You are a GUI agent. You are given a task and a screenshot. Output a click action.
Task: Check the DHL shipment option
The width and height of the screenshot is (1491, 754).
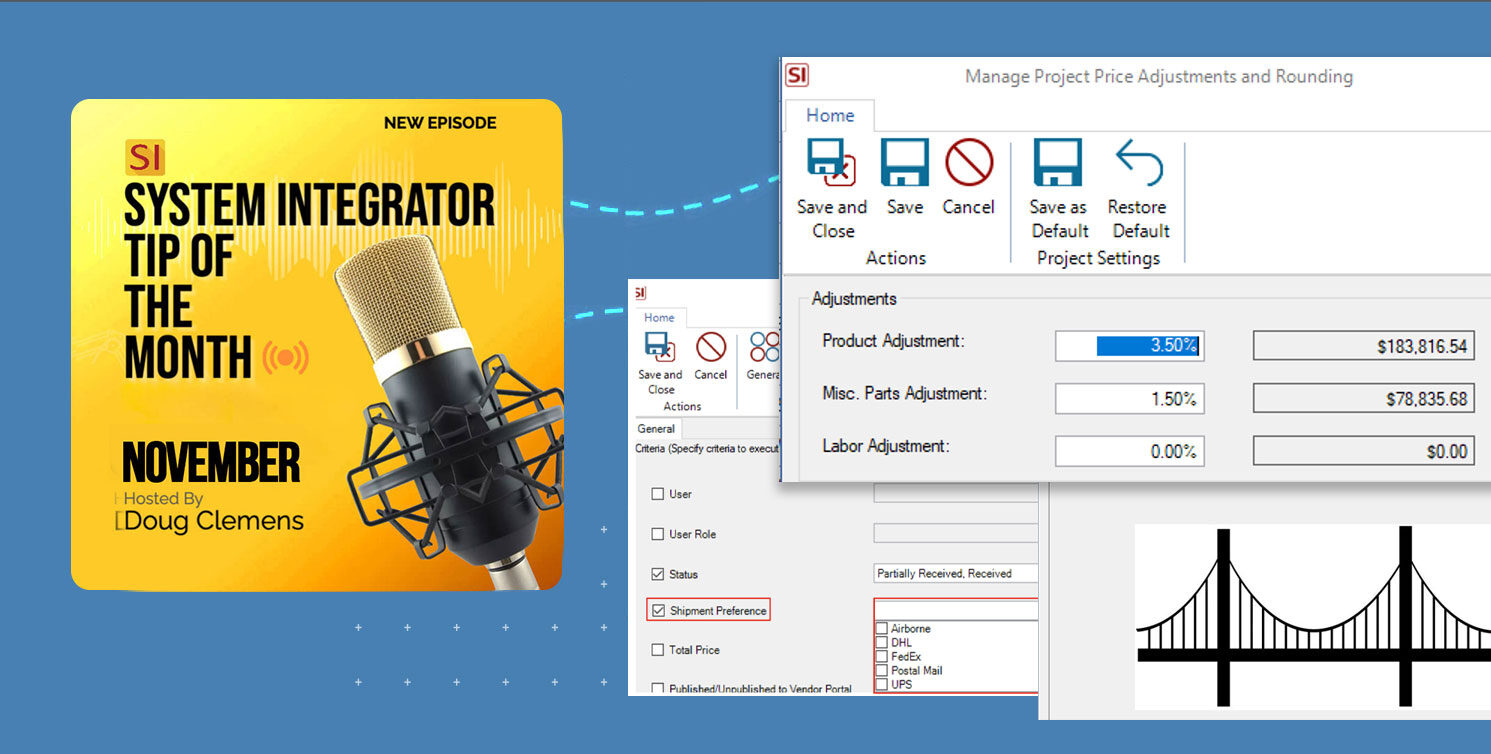[x=882, y=643]
